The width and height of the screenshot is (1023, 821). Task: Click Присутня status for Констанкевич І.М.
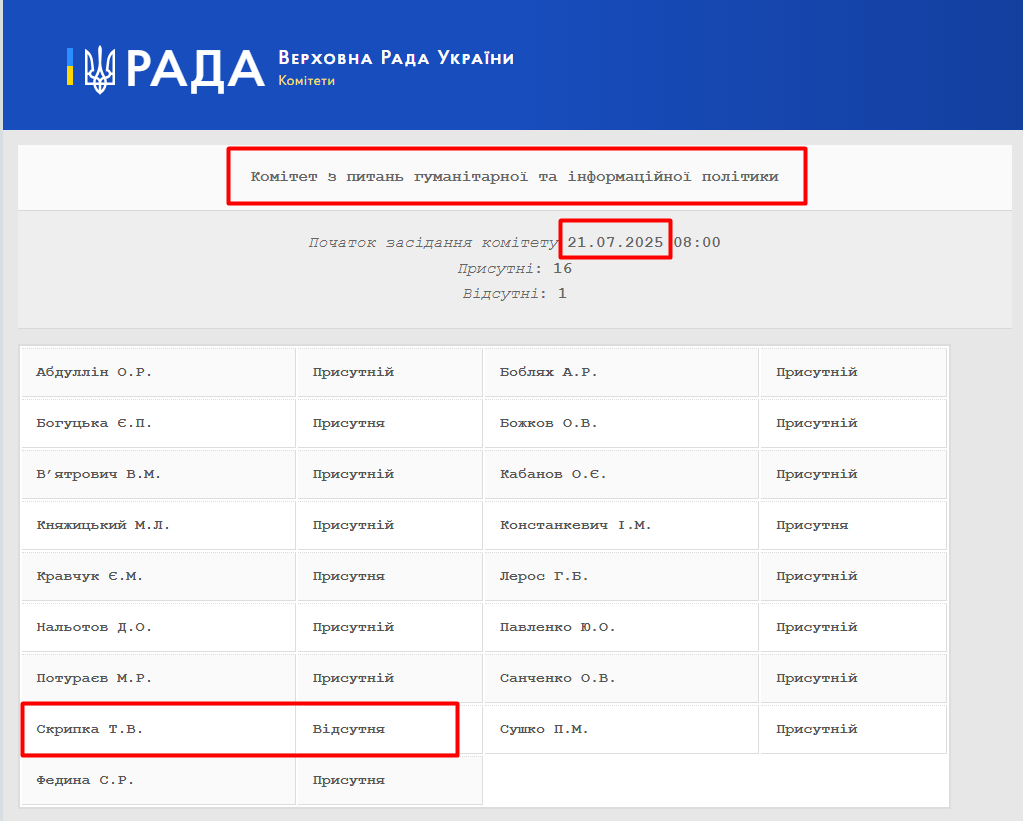point(812,525)
